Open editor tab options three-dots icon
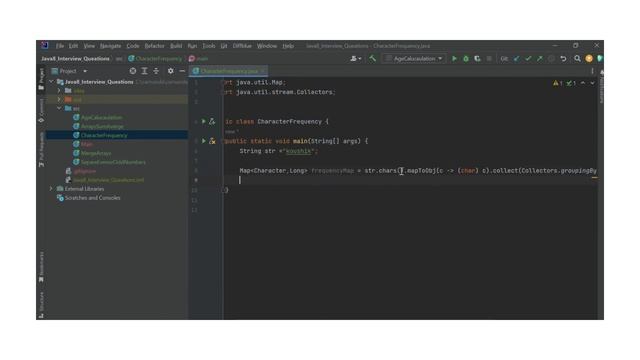640x360 pixels. 592,71
